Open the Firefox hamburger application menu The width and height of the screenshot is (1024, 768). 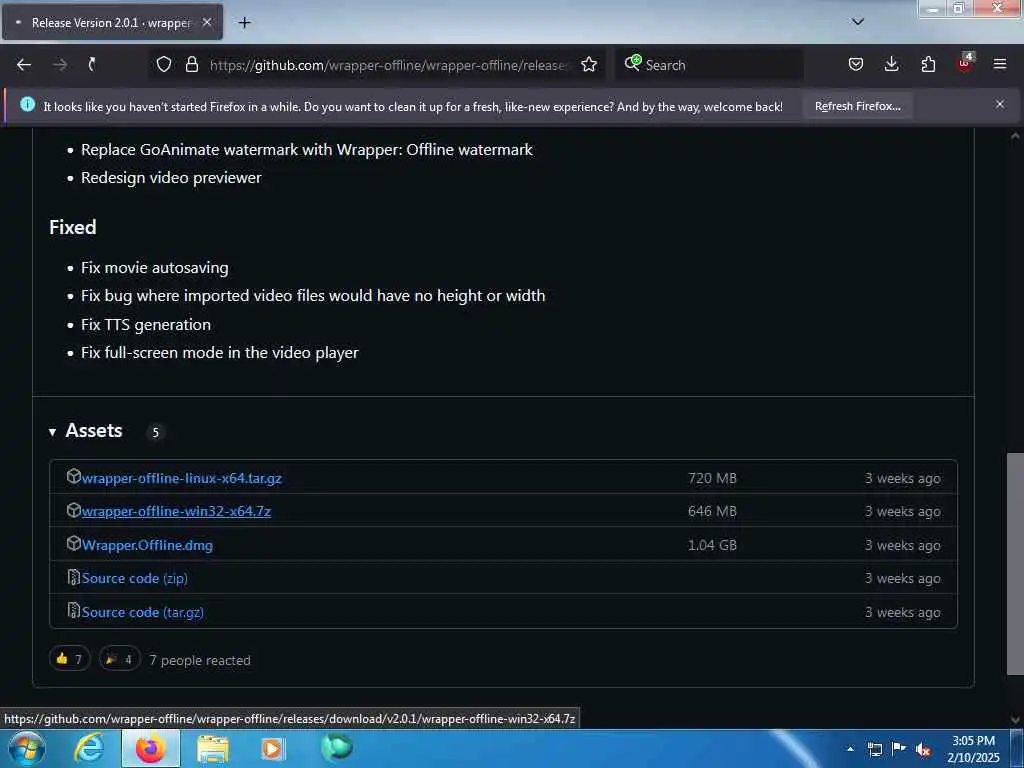[x=1000, y=65]
